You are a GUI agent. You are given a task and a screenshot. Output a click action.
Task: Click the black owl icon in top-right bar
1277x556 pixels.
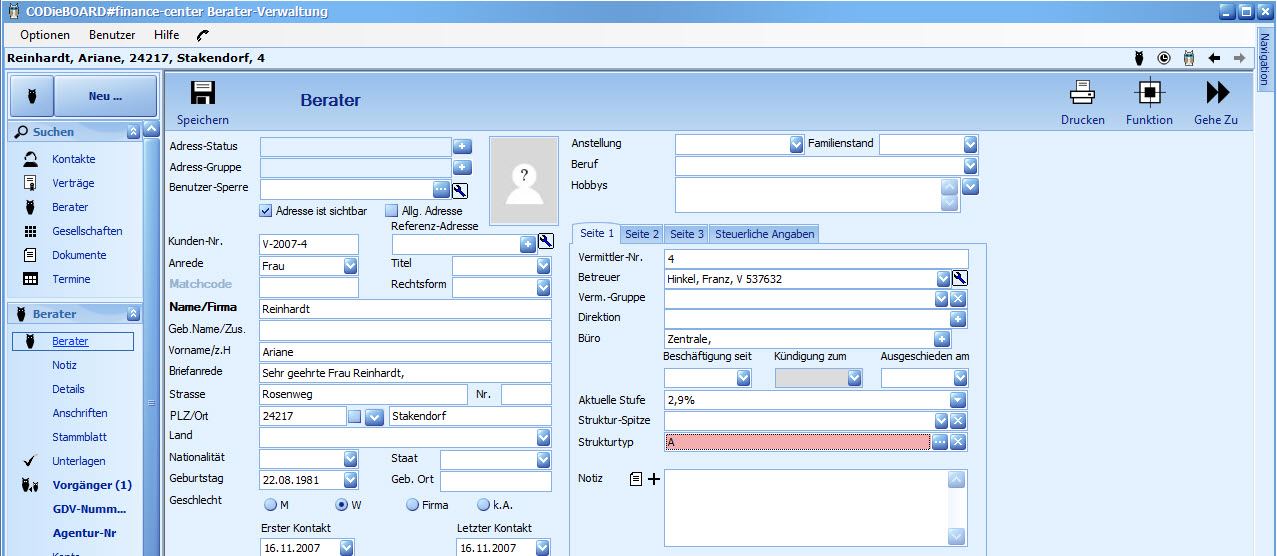[1139, 58]
